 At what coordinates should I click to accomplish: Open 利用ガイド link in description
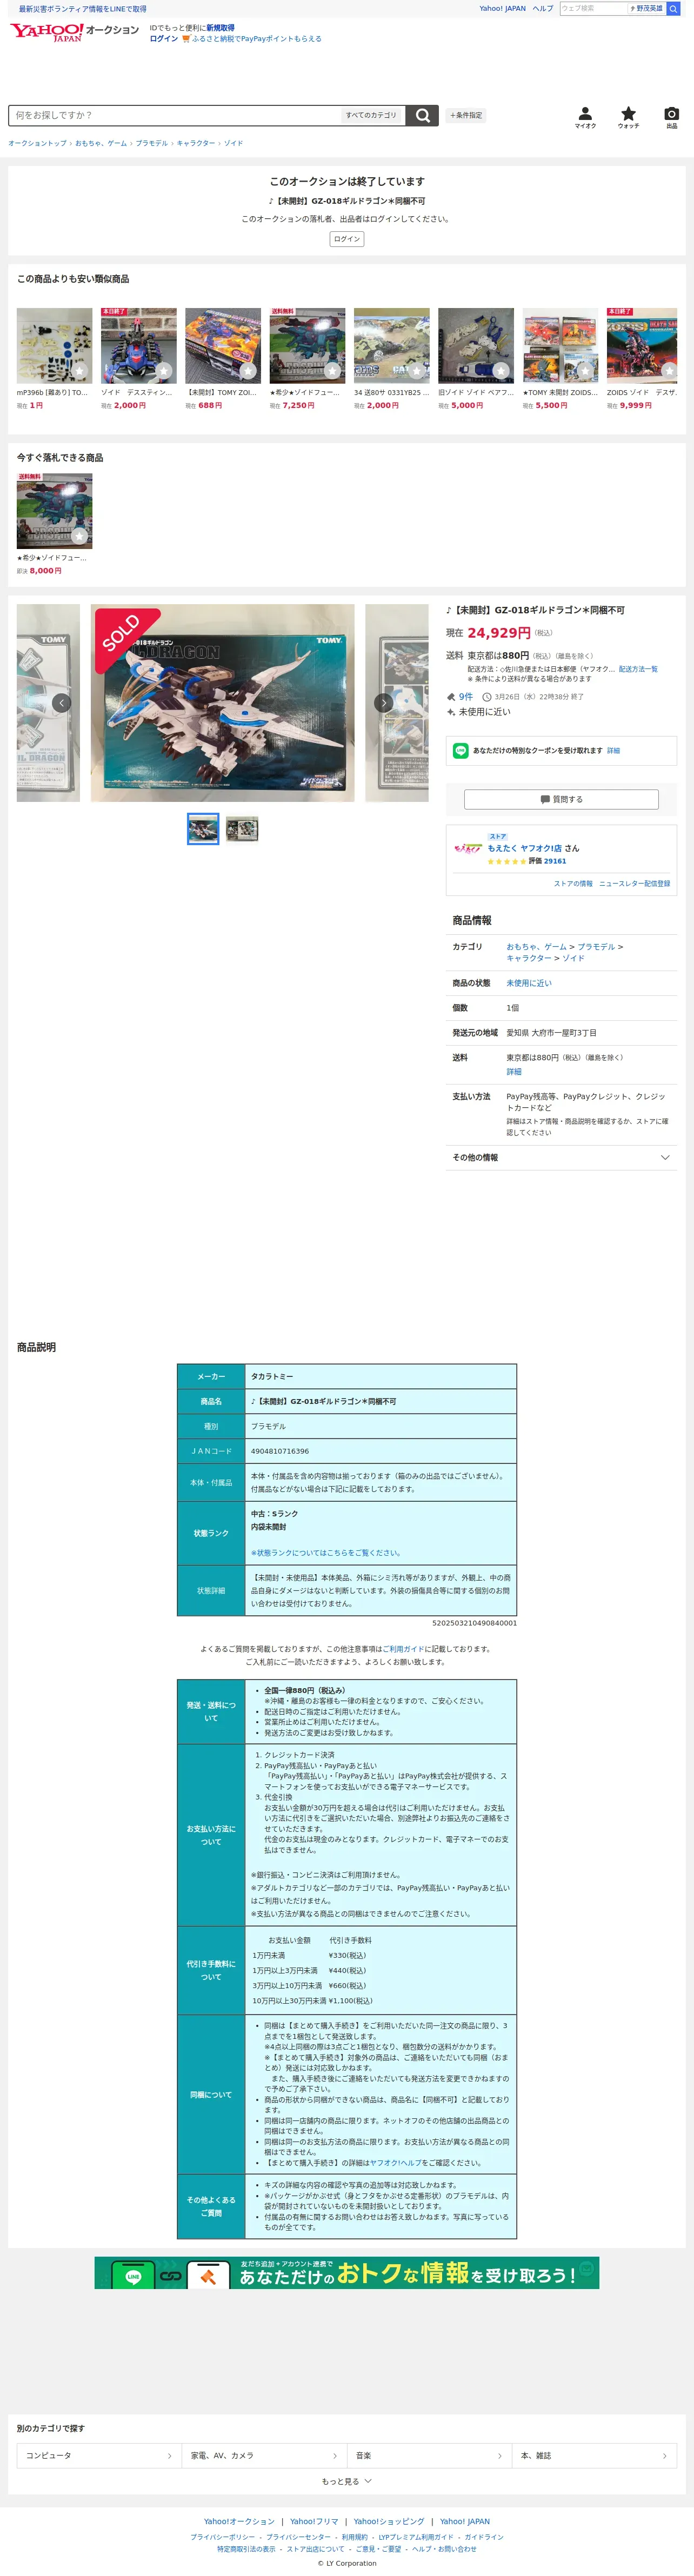click(403, 1649)
